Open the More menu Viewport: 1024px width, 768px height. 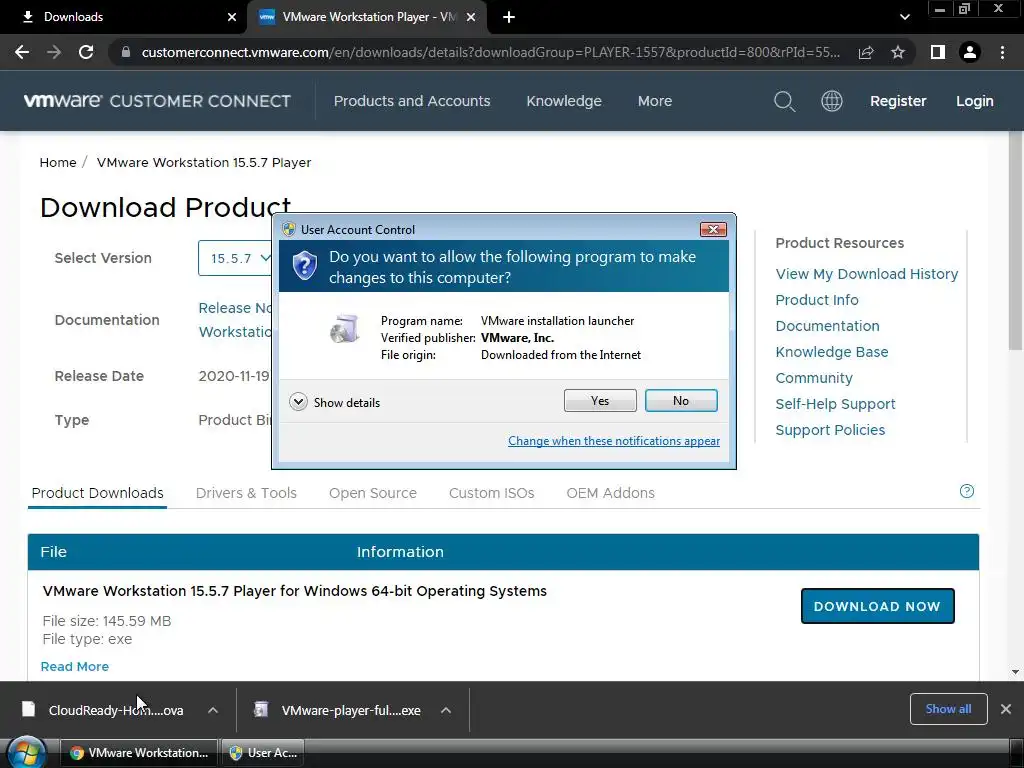pyautogui.click(x=655, y=101)
